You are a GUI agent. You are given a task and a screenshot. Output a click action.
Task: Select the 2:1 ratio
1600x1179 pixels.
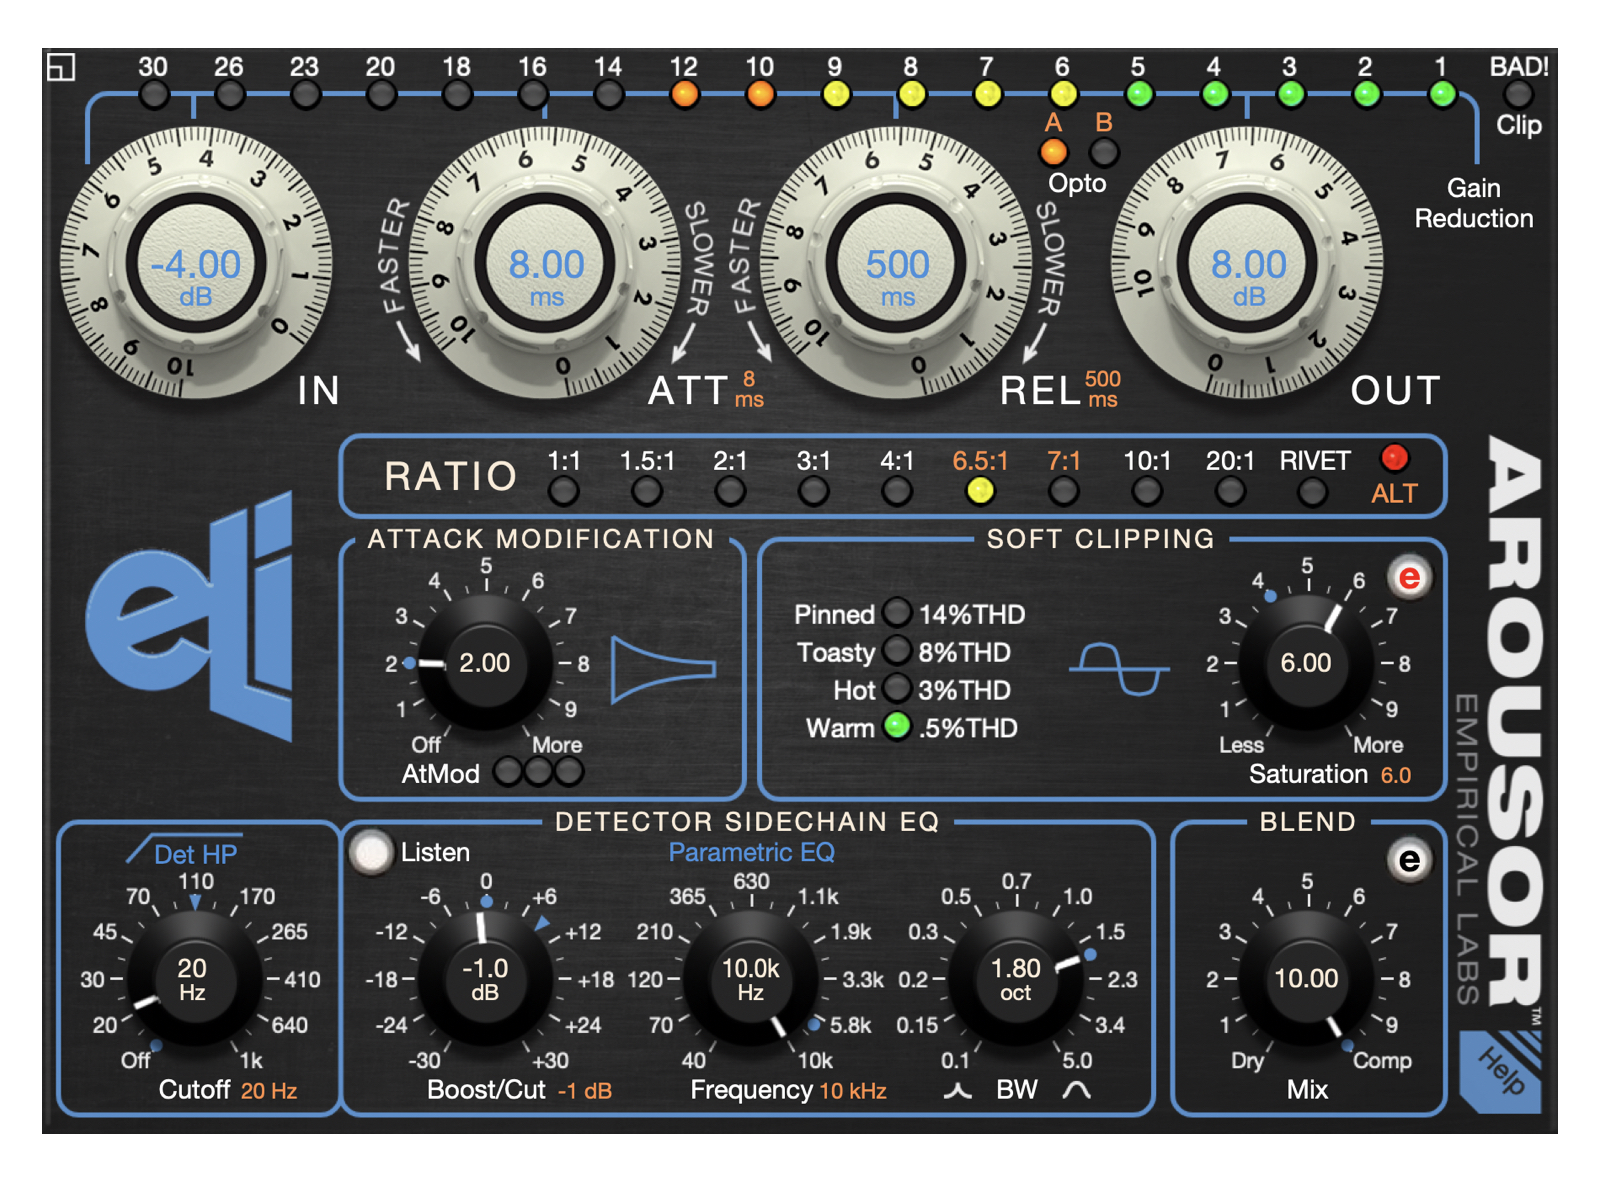730,491
